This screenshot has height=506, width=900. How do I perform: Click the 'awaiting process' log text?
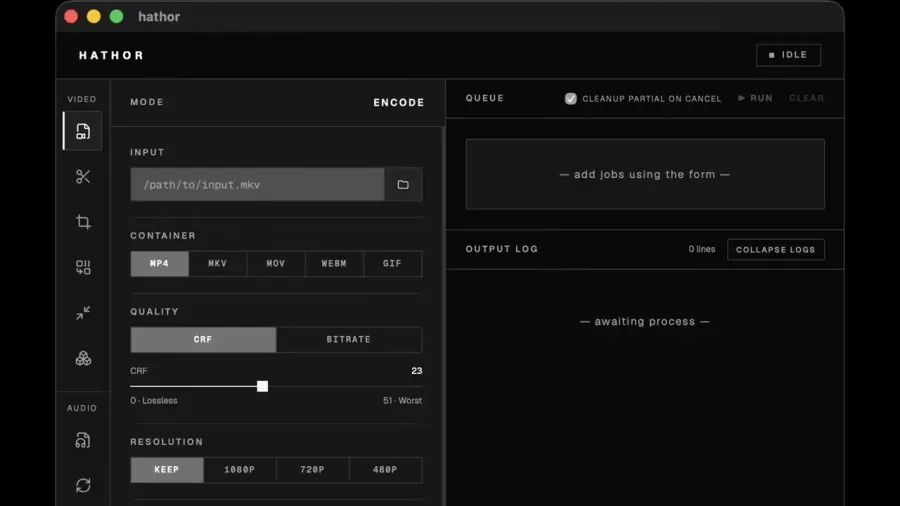(x=645, y=322)
